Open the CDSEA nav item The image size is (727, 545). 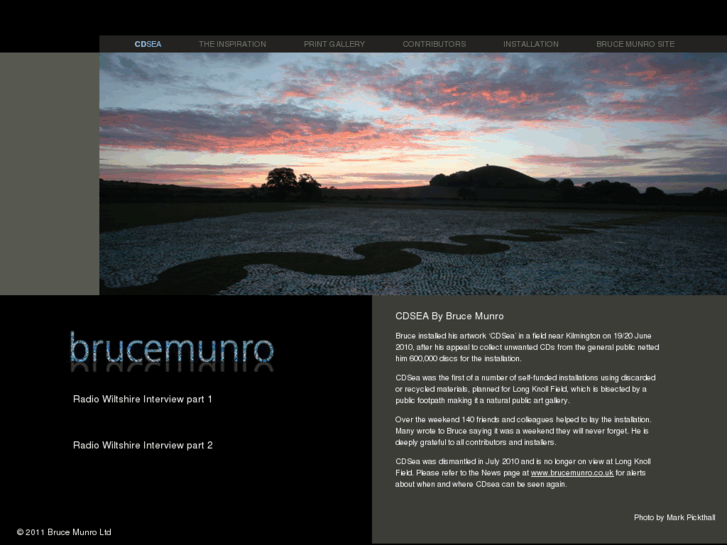tap(148, 44)
